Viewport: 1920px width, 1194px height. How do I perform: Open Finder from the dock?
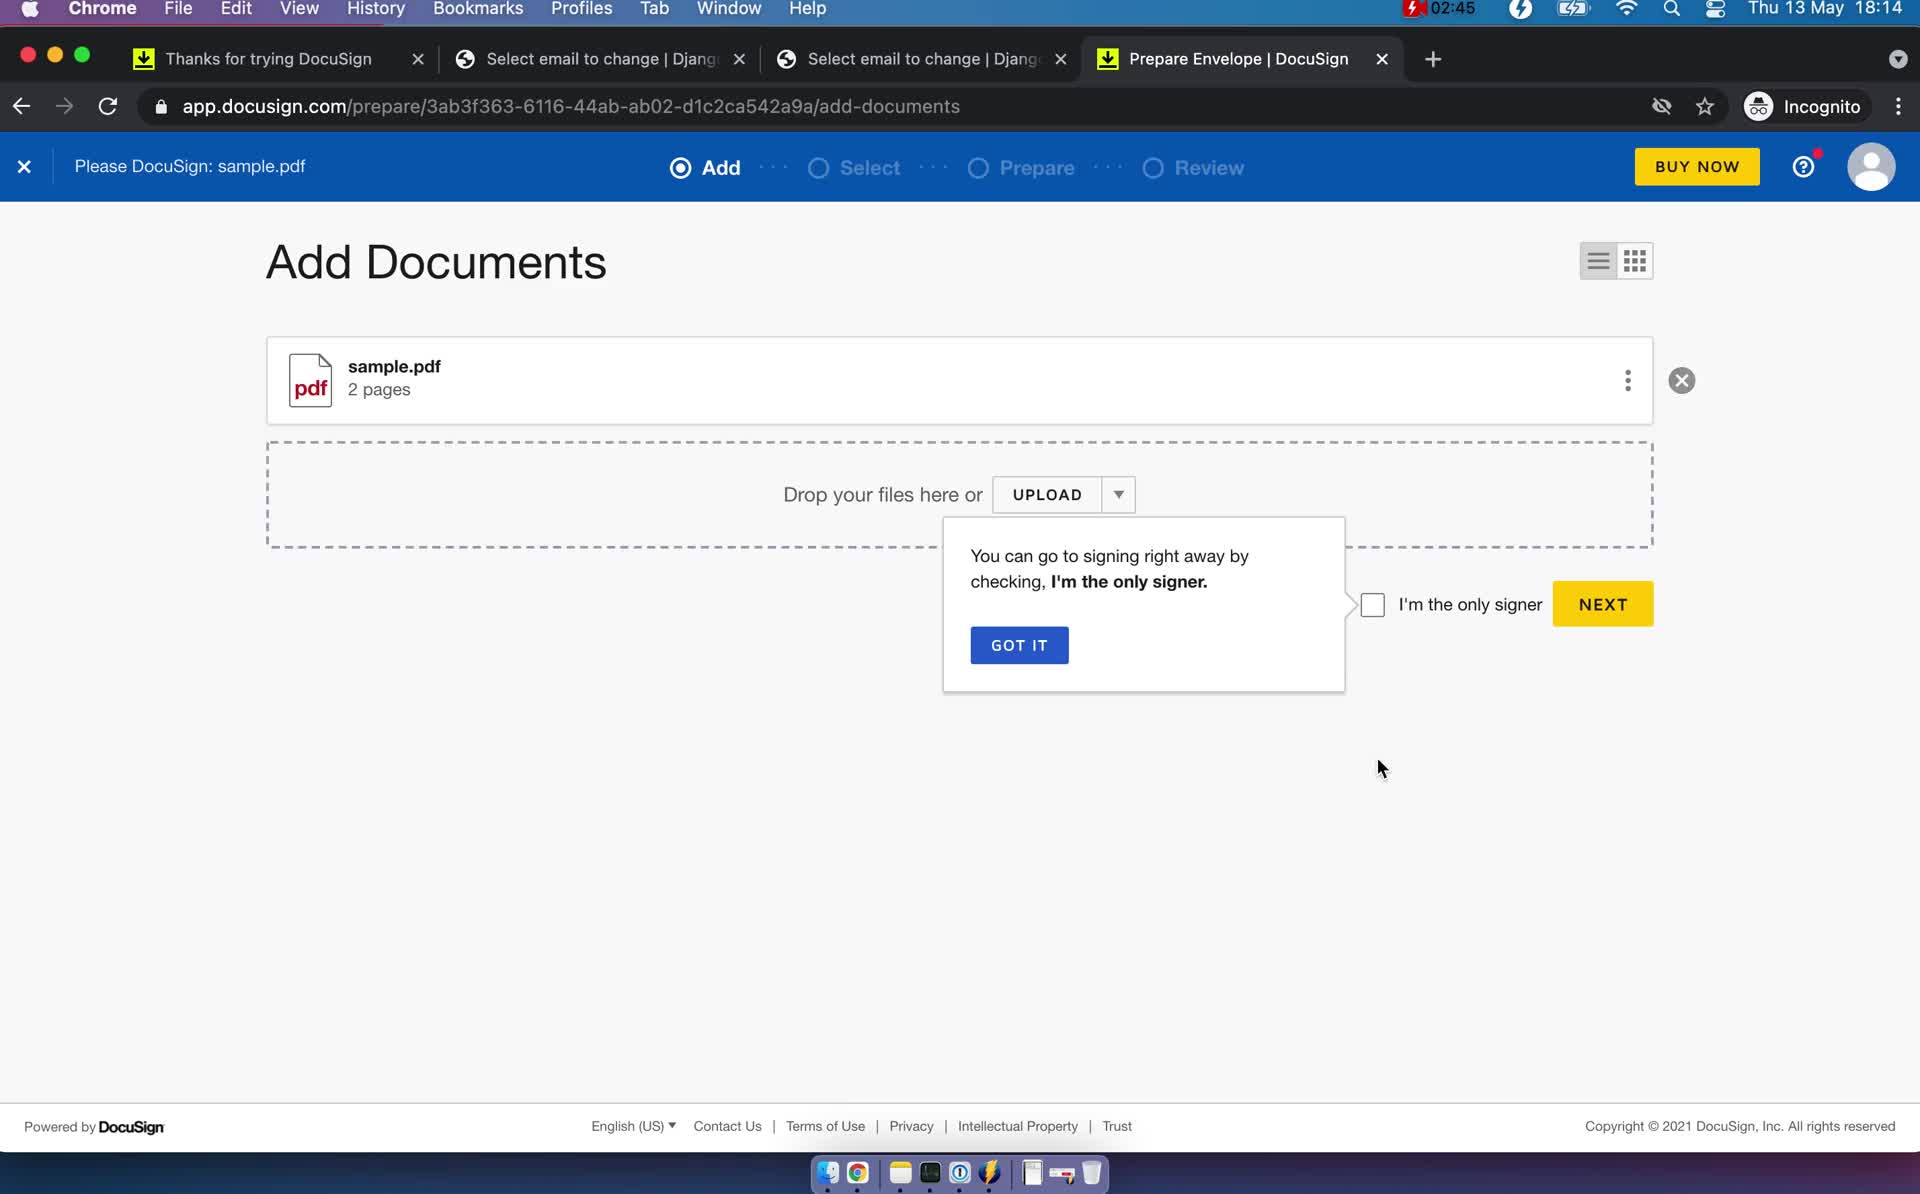828,1172
